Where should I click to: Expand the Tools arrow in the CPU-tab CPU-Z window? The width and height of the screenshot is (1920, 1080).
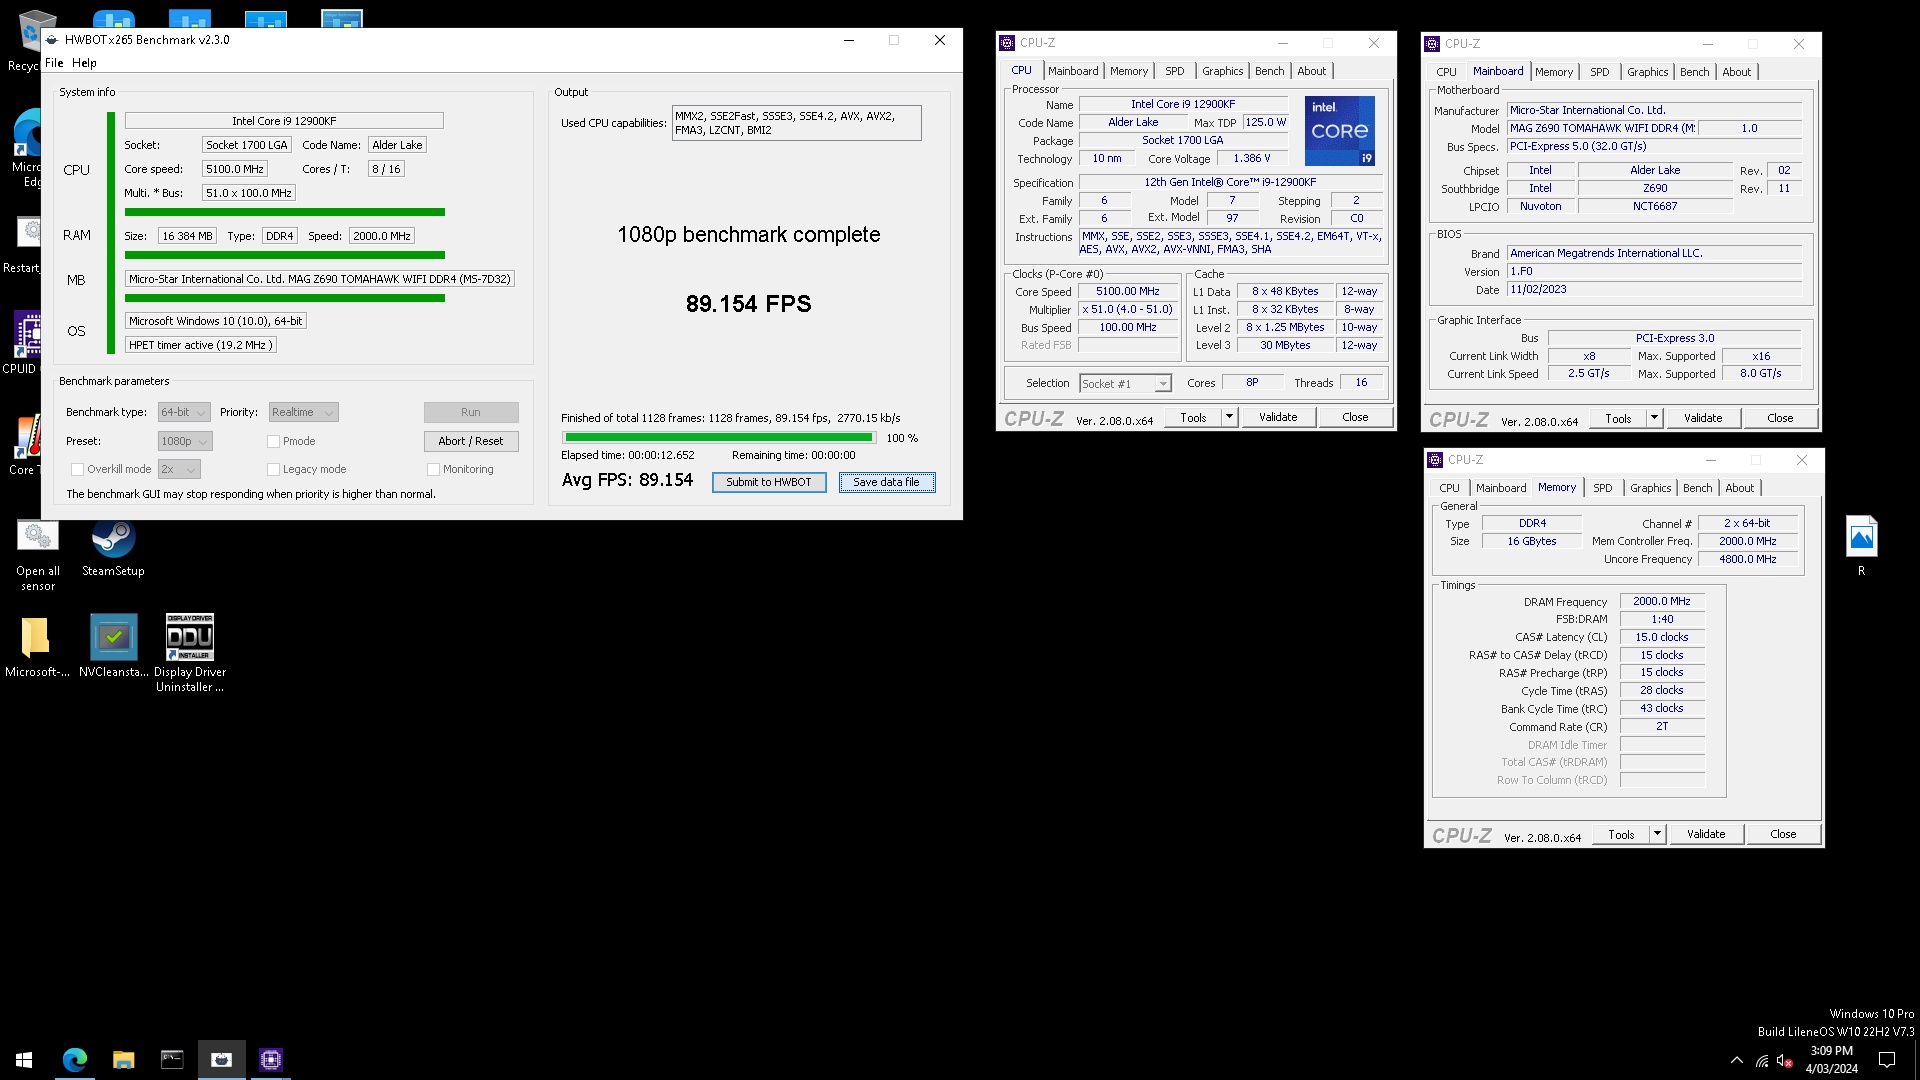coord(1229,417)
